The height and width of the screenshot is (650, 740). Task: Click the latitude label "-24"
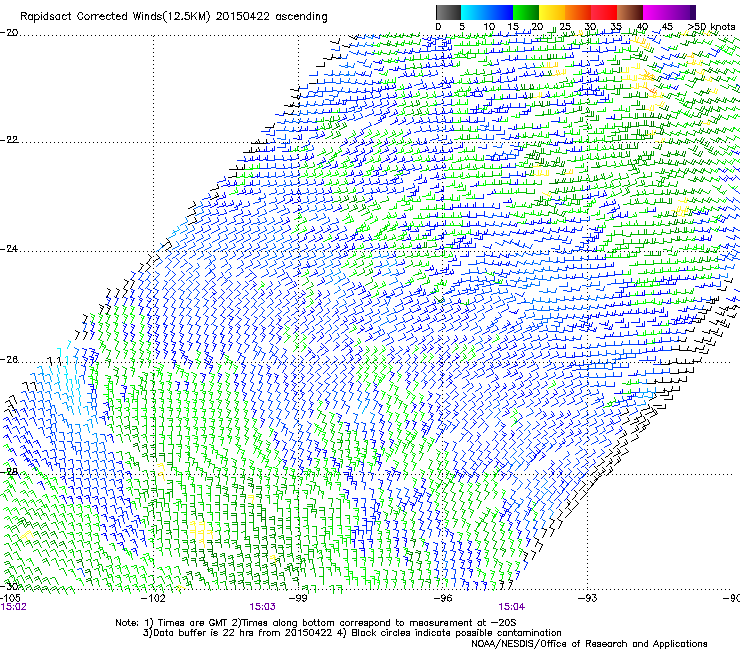pos(9,249)
